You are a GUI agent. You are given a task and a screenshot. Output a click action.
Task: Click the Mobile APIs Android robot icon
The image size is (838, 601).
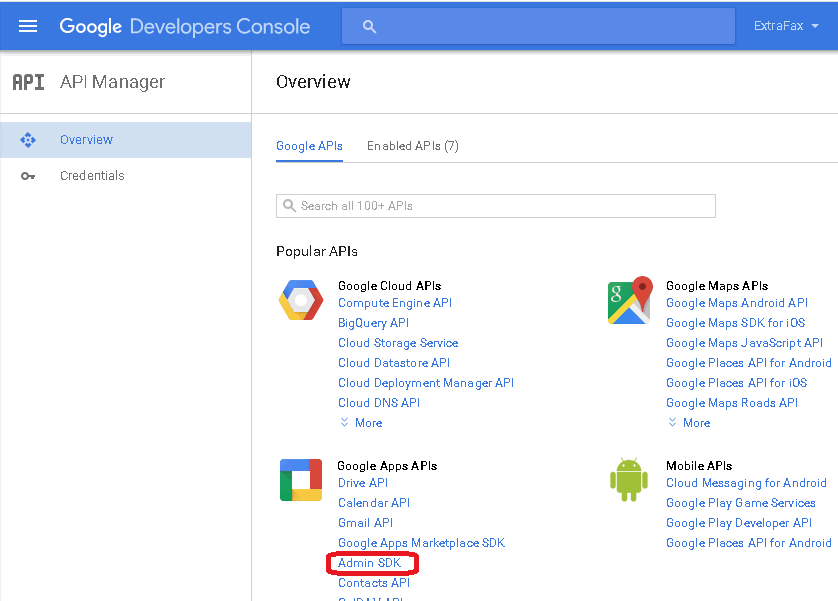point(629,480)
